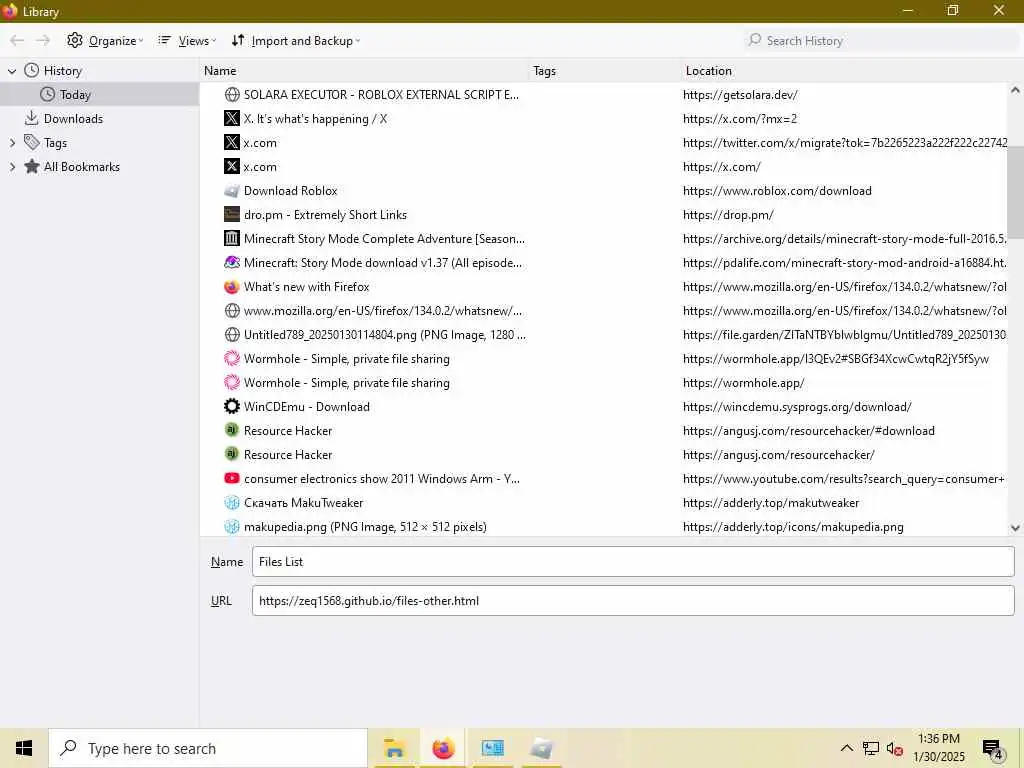Viewport: 1024px width, 768px height.
Task: Click the Downloads arrow icon in sidebar
Action: pyautogui.click(x=31, y=118)
